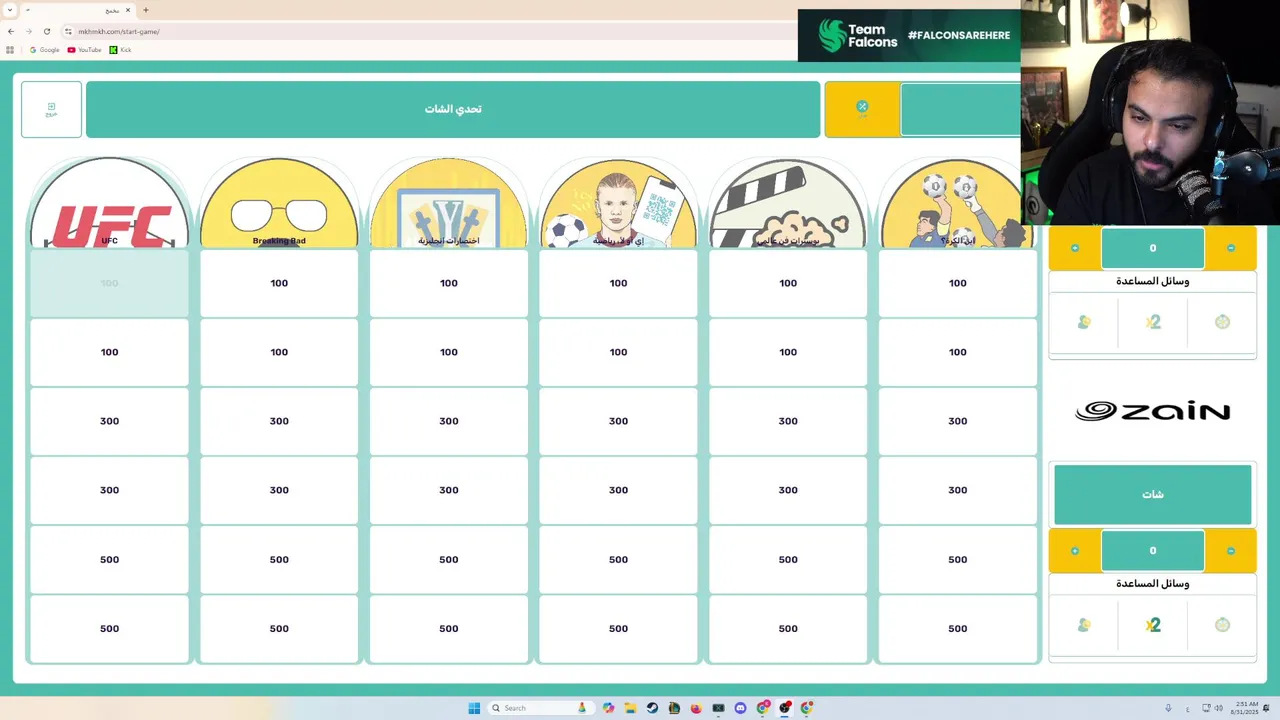
Task: Click the shuffle icon in the yellow header box
Action: [862, 108]
